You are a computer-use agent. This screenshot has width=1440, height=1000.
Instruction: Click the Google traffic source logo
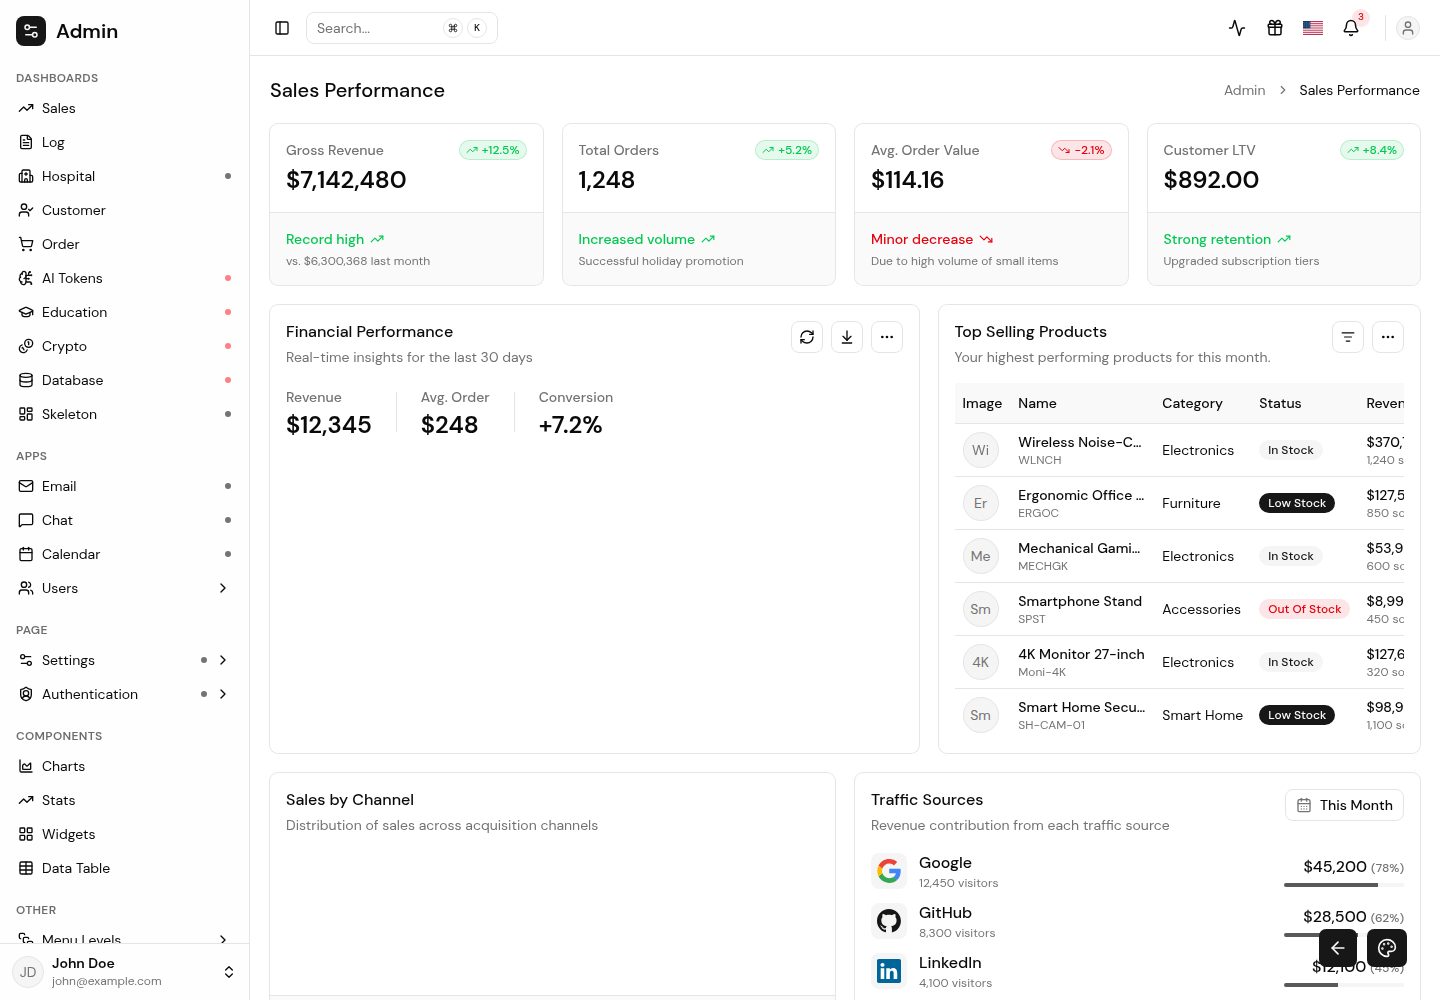889,871
